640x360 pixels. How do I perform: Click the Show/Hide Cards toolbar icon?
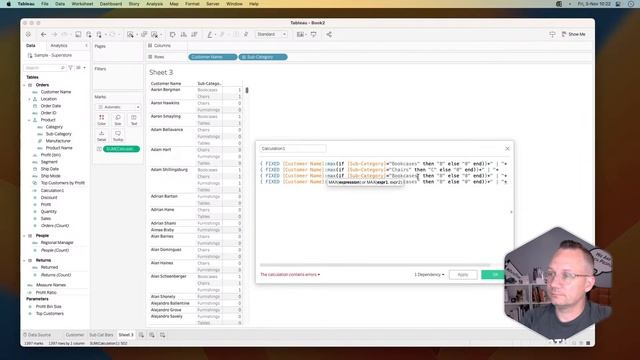pos(300,35)
